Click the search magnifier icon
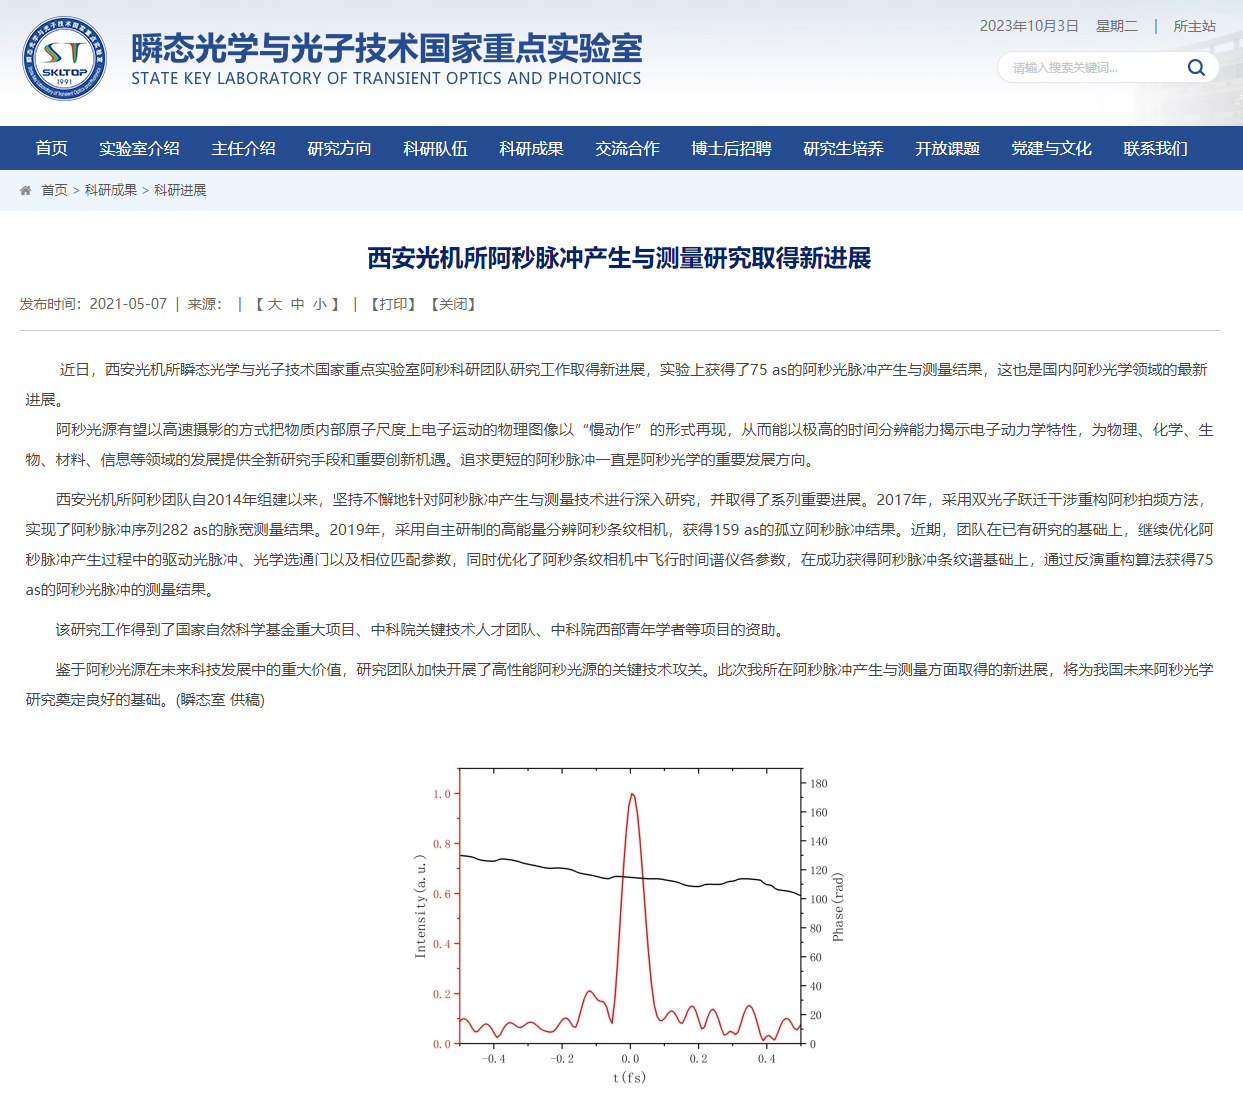 [1196, 67]
